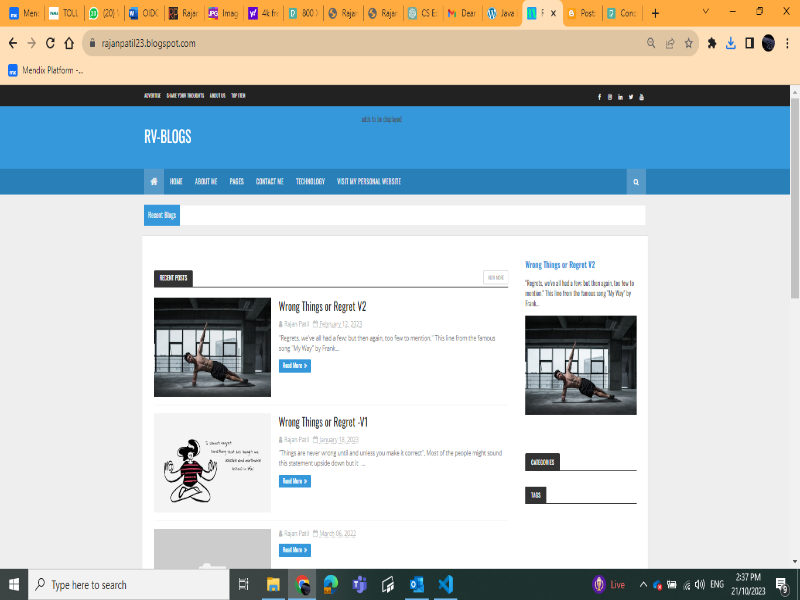Bookmark this page with the star icon
This screenshot has height=600, width=800.
click(x=688, y=43)
